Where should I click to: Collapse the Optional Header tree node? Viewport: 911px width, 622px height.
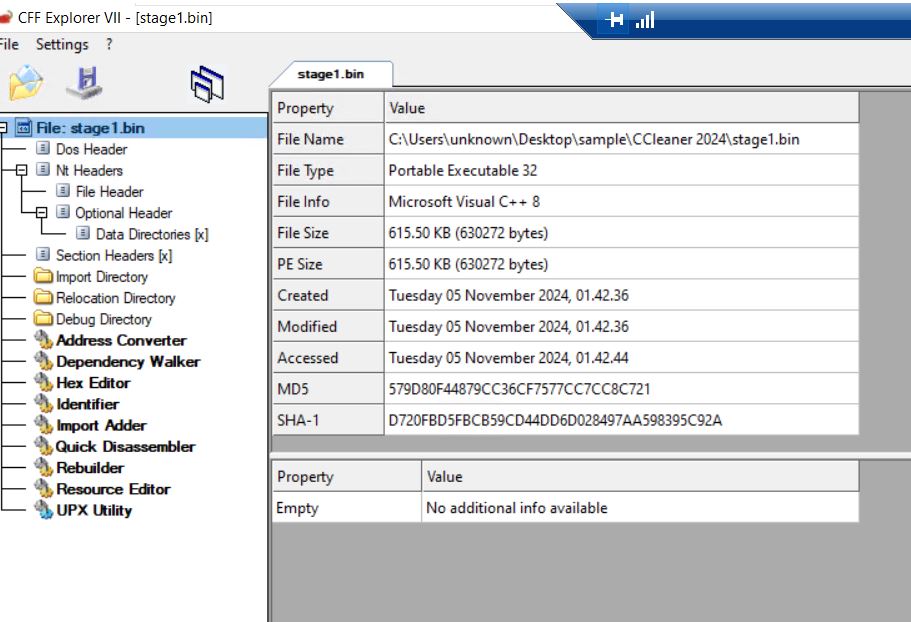point(41,213)
